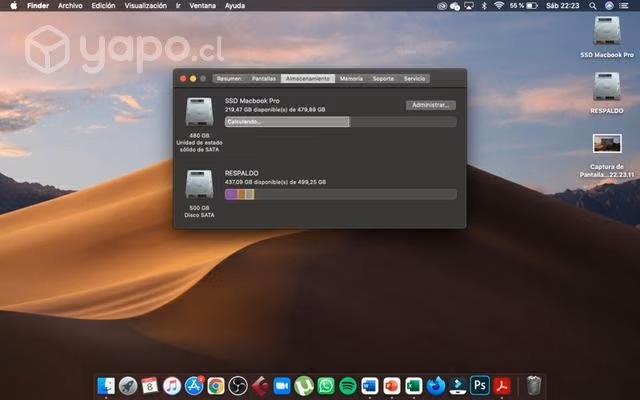
Task: Open WhatsApp from the Dock
Action: tap(326, 385)
